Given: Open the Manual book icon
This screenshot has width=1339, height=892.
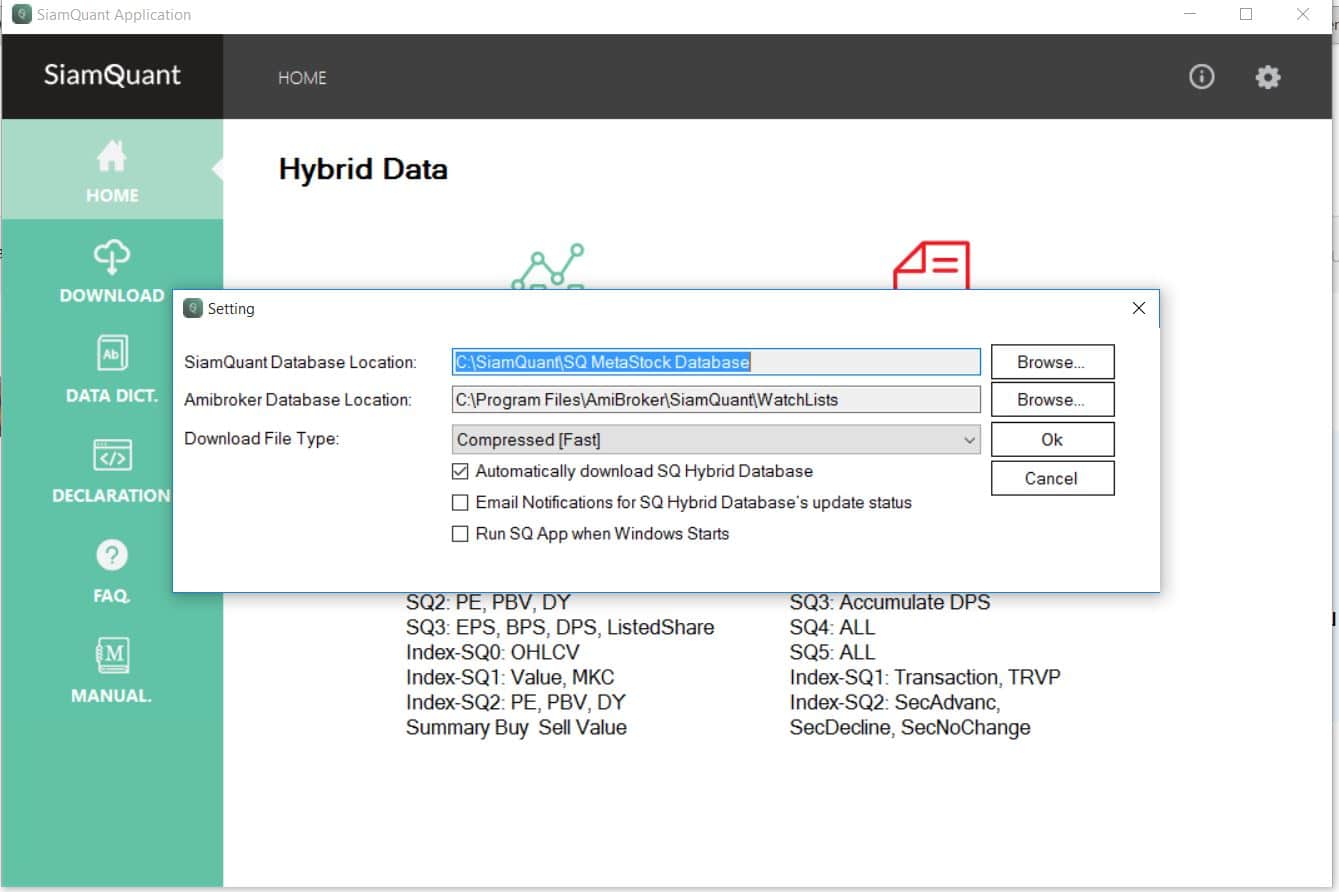Looking at the screenshot, I should pyautogui.click(x=111, y=655).
